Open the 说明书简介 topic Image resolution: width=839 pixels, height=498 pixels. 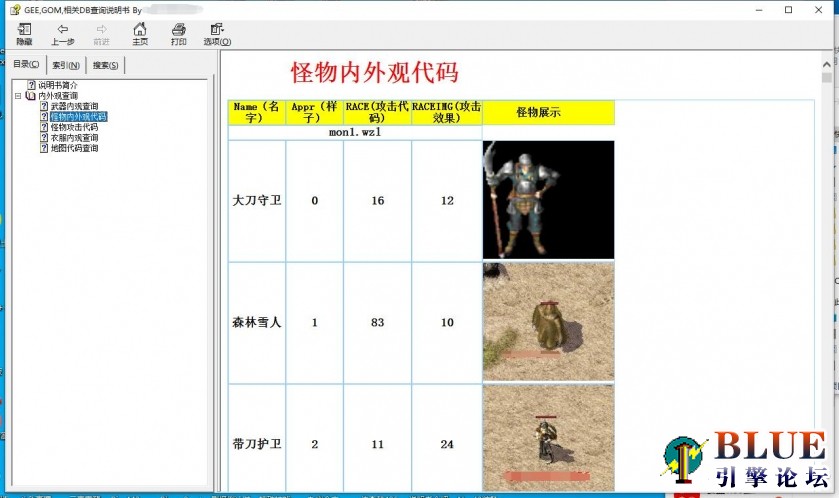(x=58, y=85)
